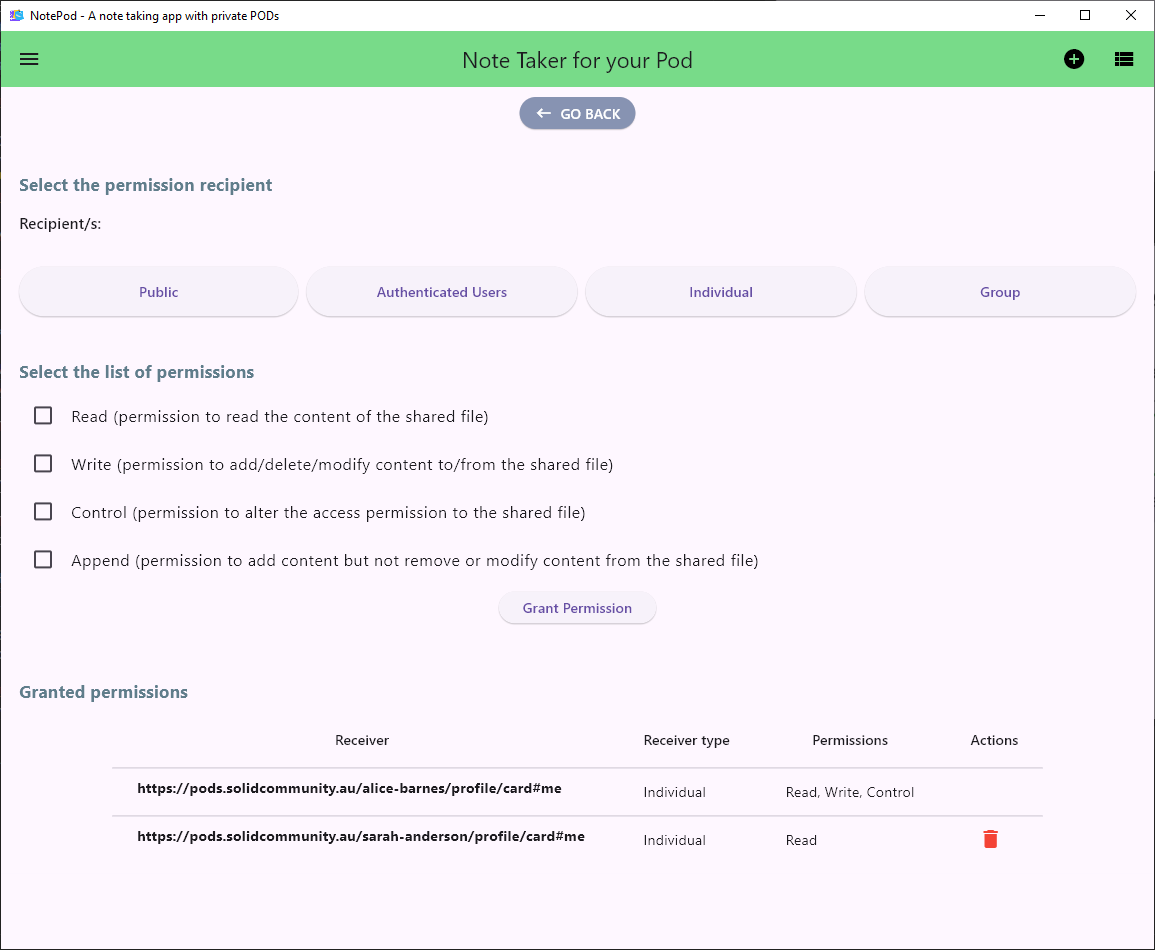Click the Receiver column header
1155x950 pixels.
[x=362, y=740]
